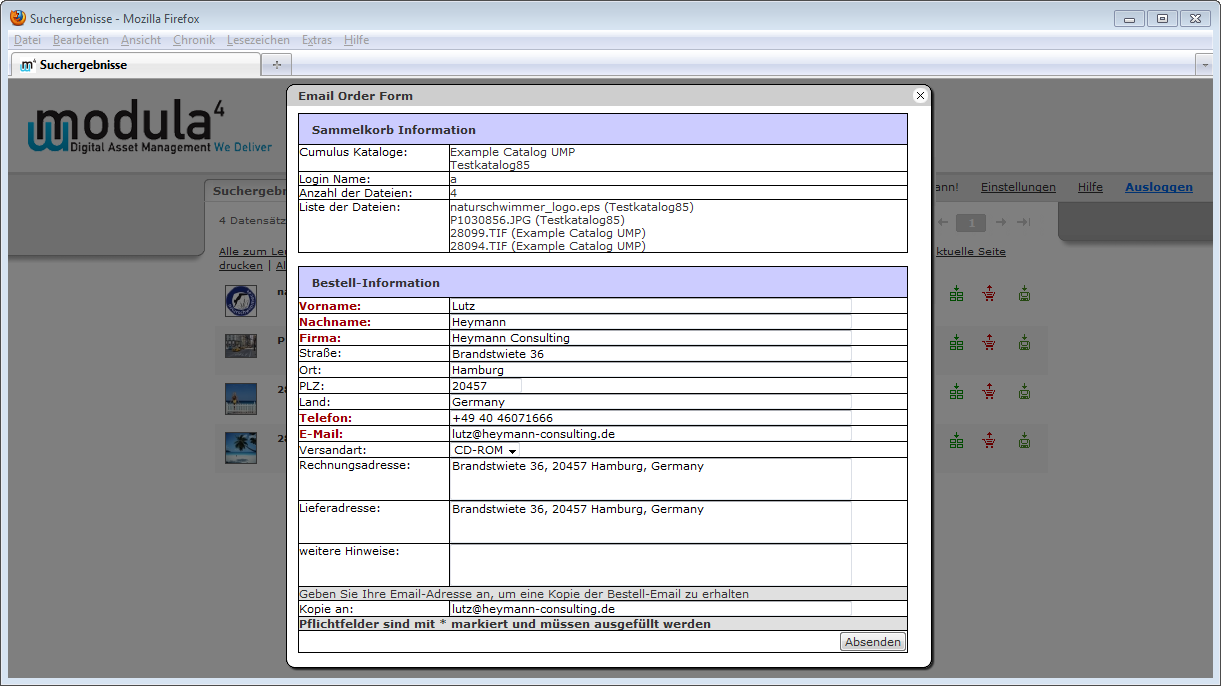Image resolution: width=1221 pixels, height=686 pixels.
Task: Click the page Hilfe link
Action: click(1090, 187)
